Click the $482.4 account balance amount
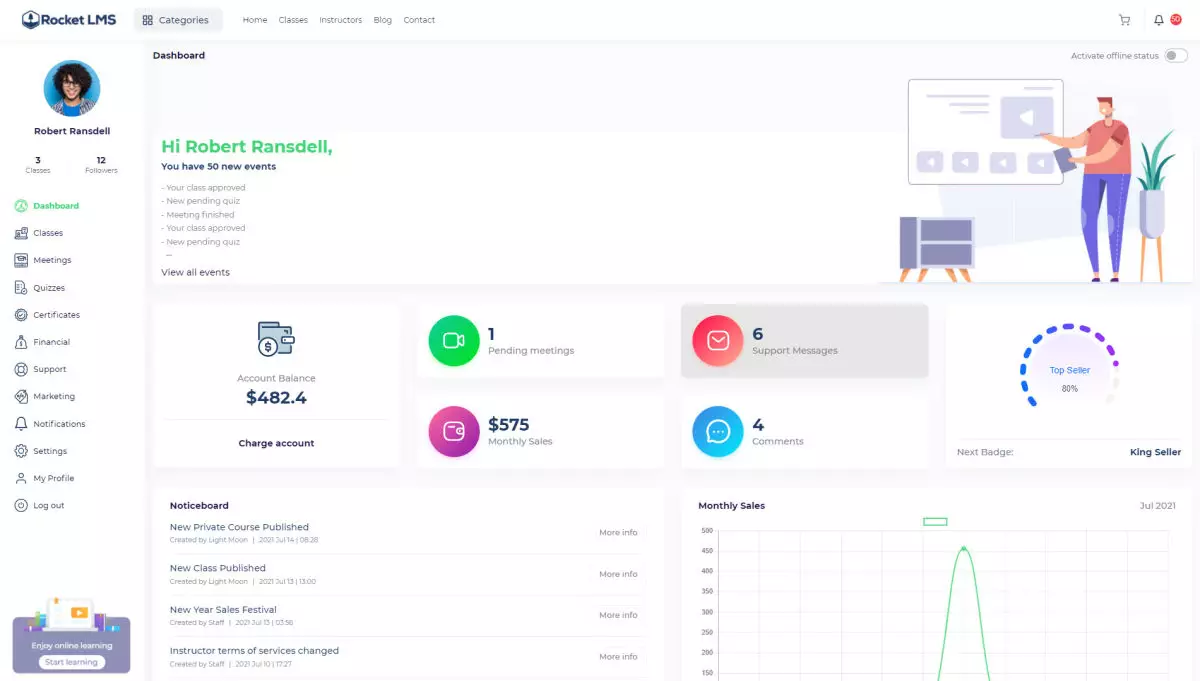The width and height of the screenshot is (1200, 681). click(x=276, y=398)
